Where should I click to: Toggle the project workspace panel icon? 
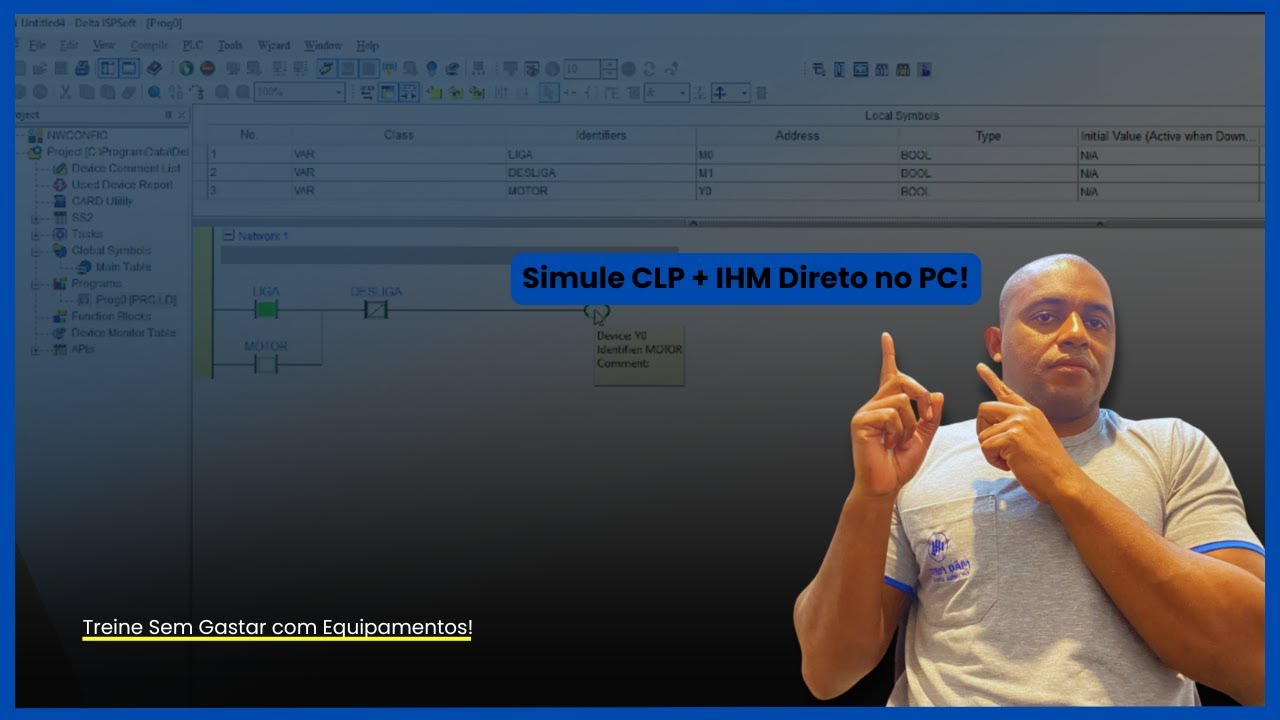[106, 69]
